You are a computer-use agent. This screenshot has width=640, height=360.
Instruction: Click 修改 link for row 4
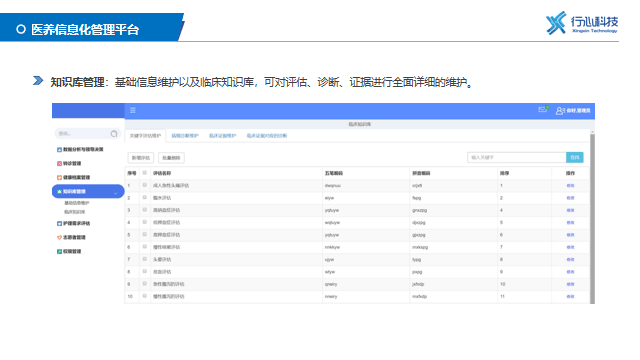pos(570,223)
